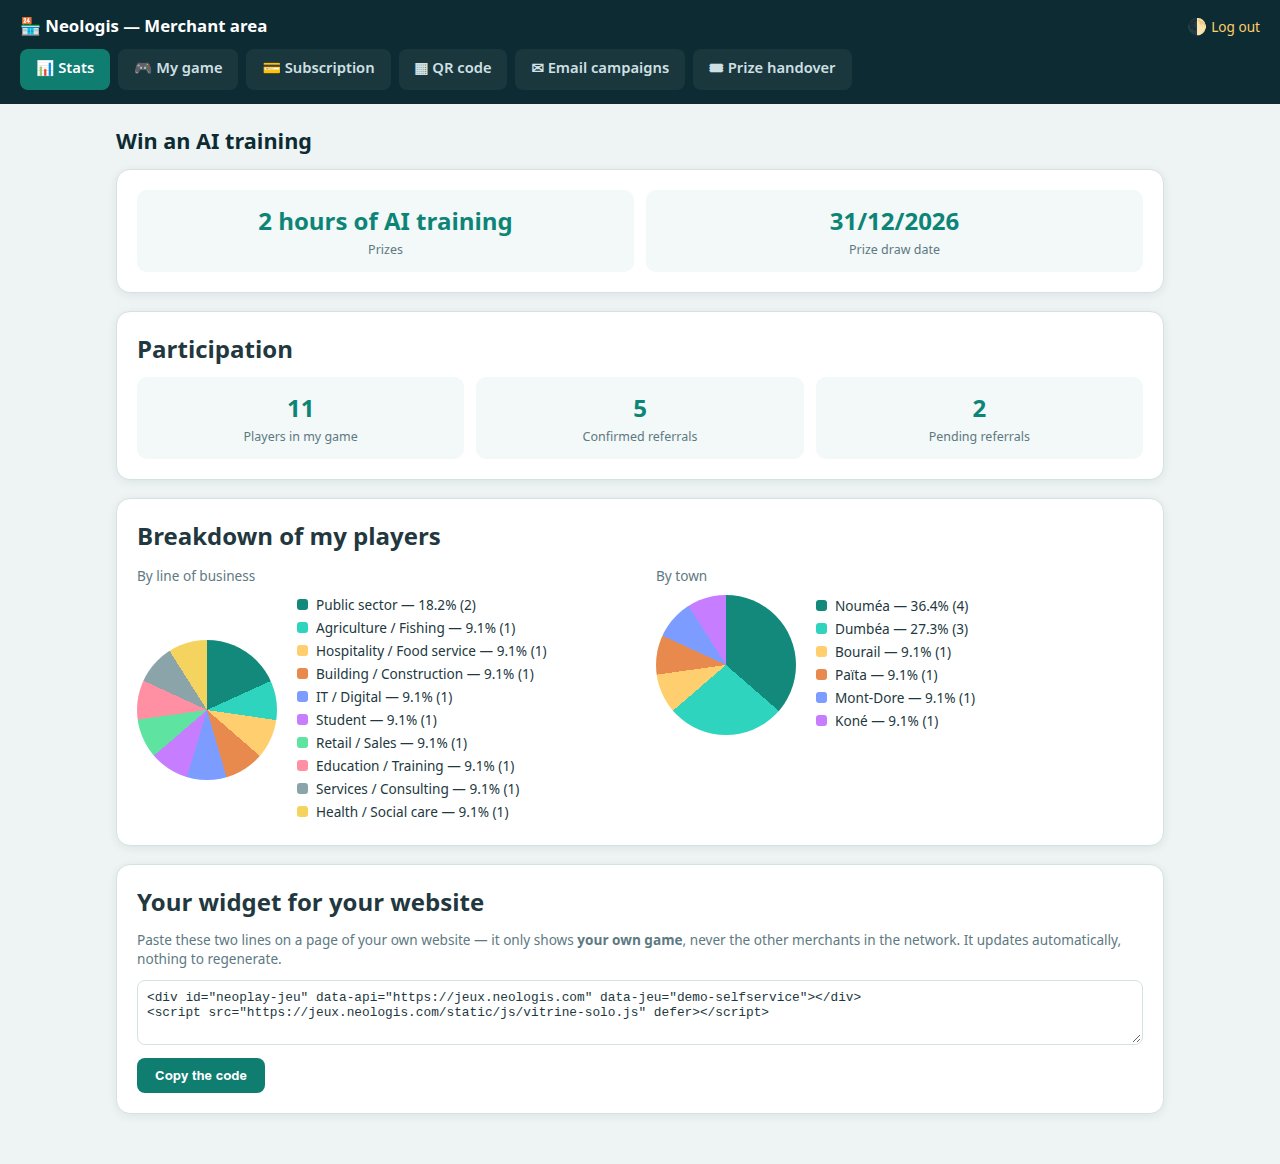The image size is (1280, 1164).
Task: Click the '2 hours of AI training' prize text
Action: click(x=385, y=222)
